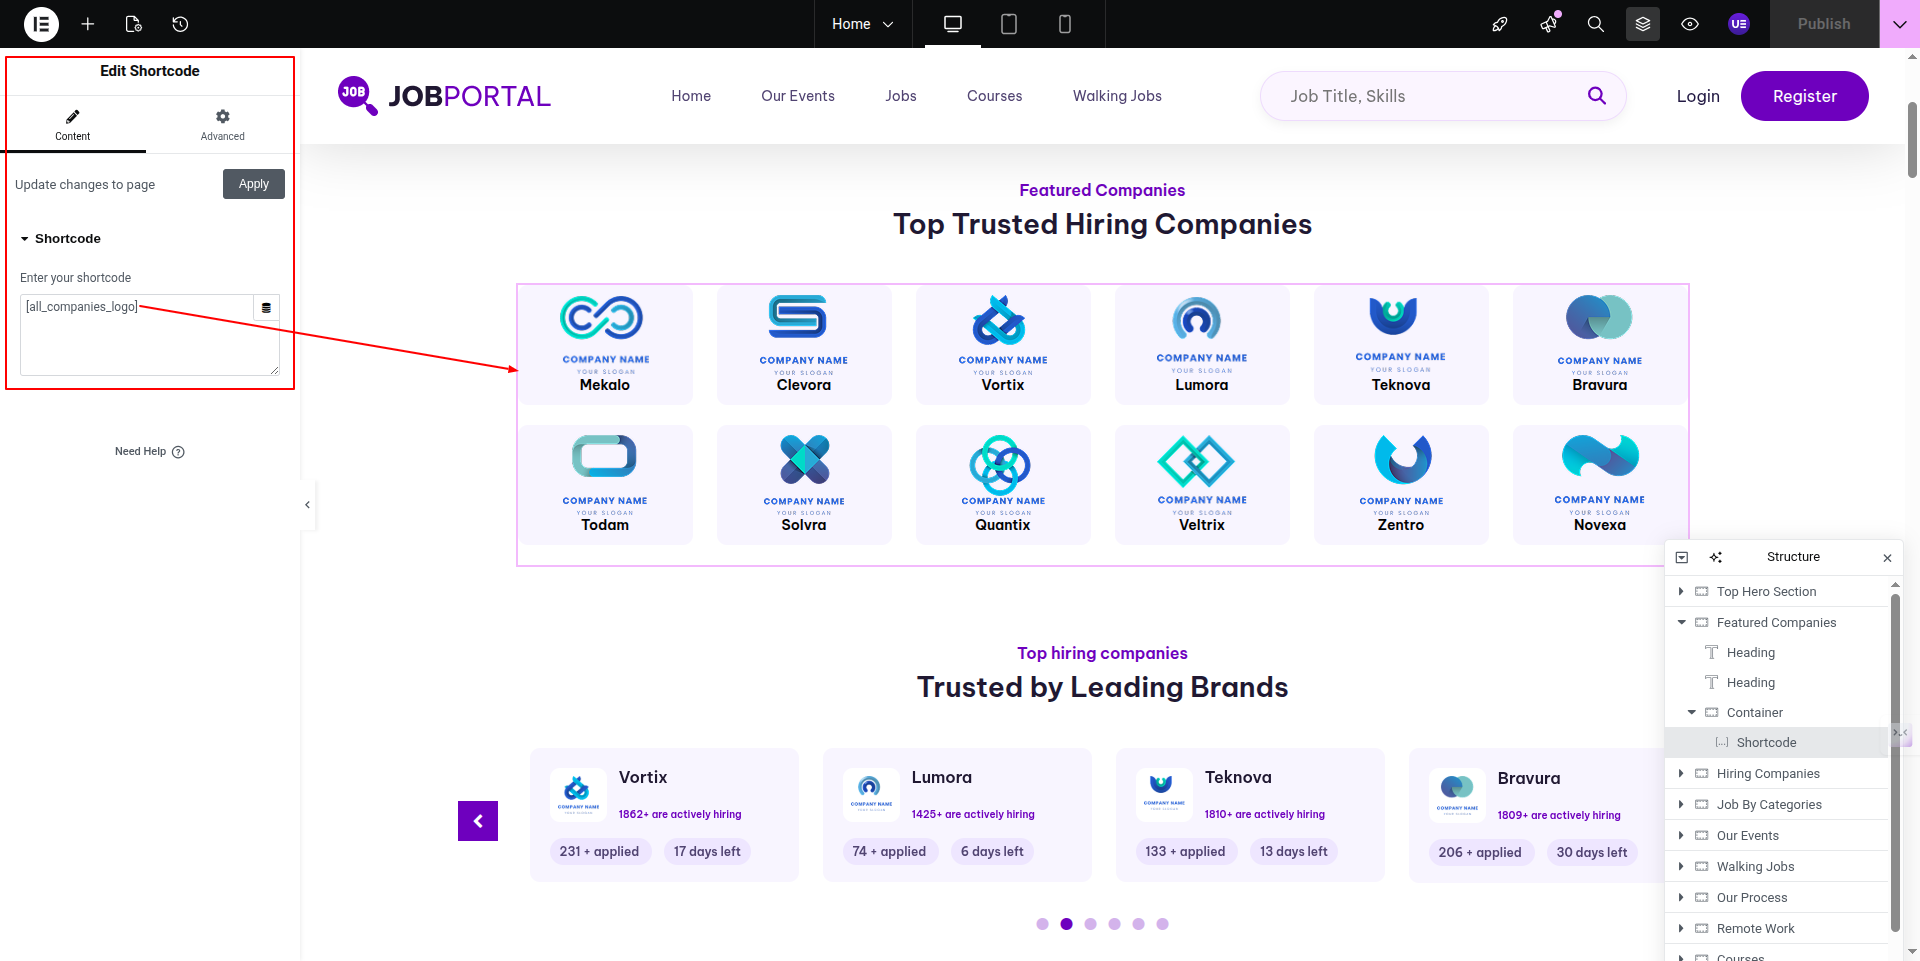Switch to mobile device view
Screen dimensions: 1920x961
click(x=1064, y=24)
